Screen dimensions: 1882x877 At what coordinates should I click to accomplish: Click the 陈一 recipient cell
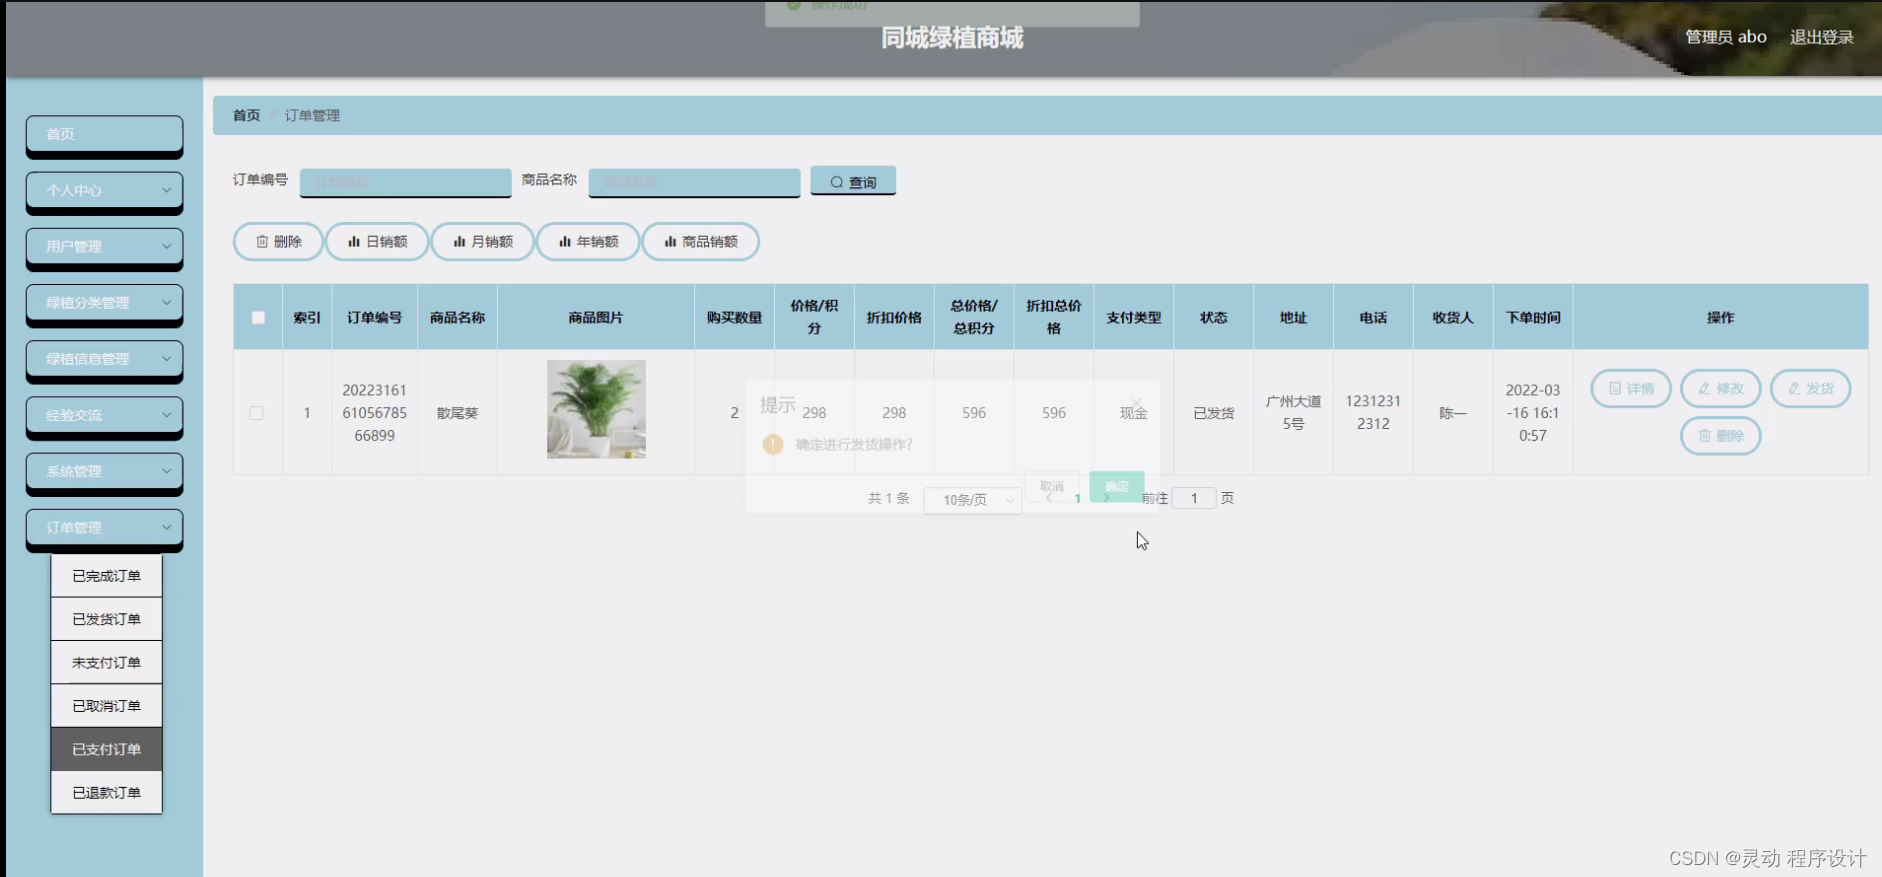(1453, 413)
